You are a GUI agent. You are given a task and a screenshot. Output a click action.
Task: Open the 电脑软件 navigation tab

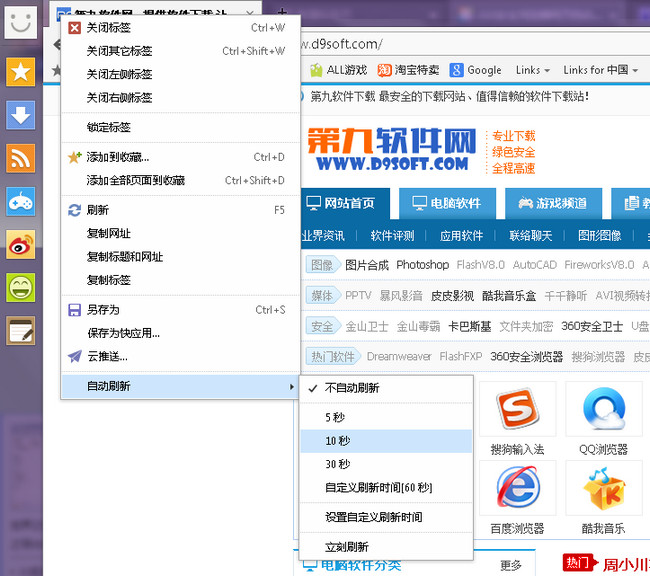(x=447, y=203)
